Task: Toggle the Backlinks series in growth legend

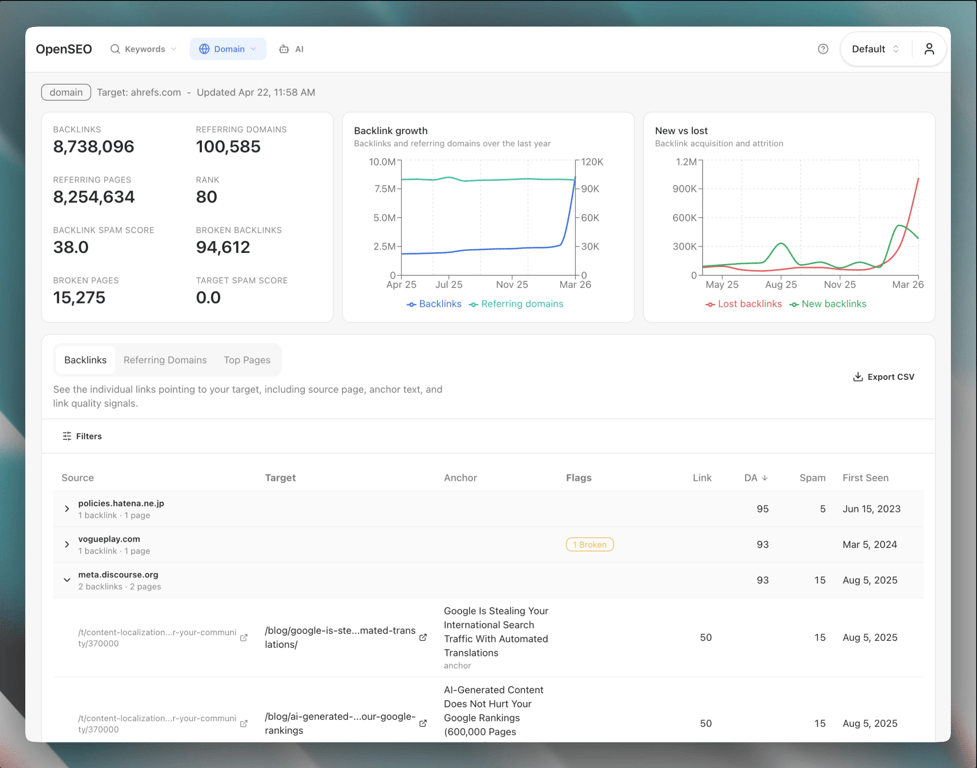Action: [x=434, y=304]
